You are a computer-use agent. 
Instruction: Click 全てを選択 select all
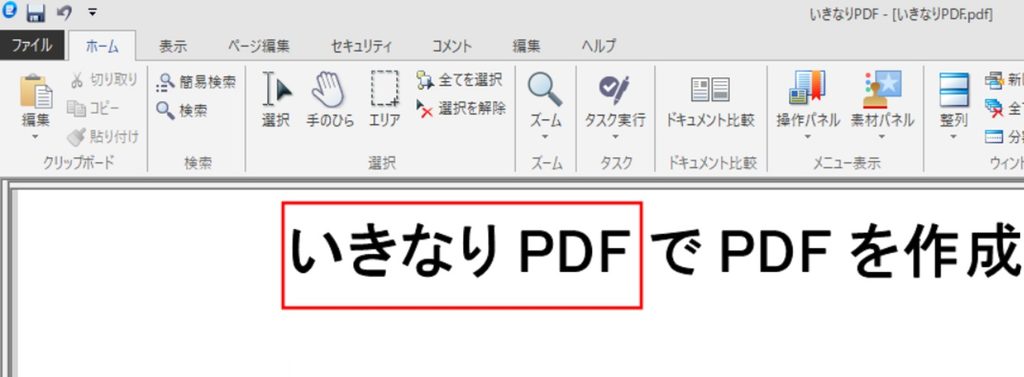point(459,80)
